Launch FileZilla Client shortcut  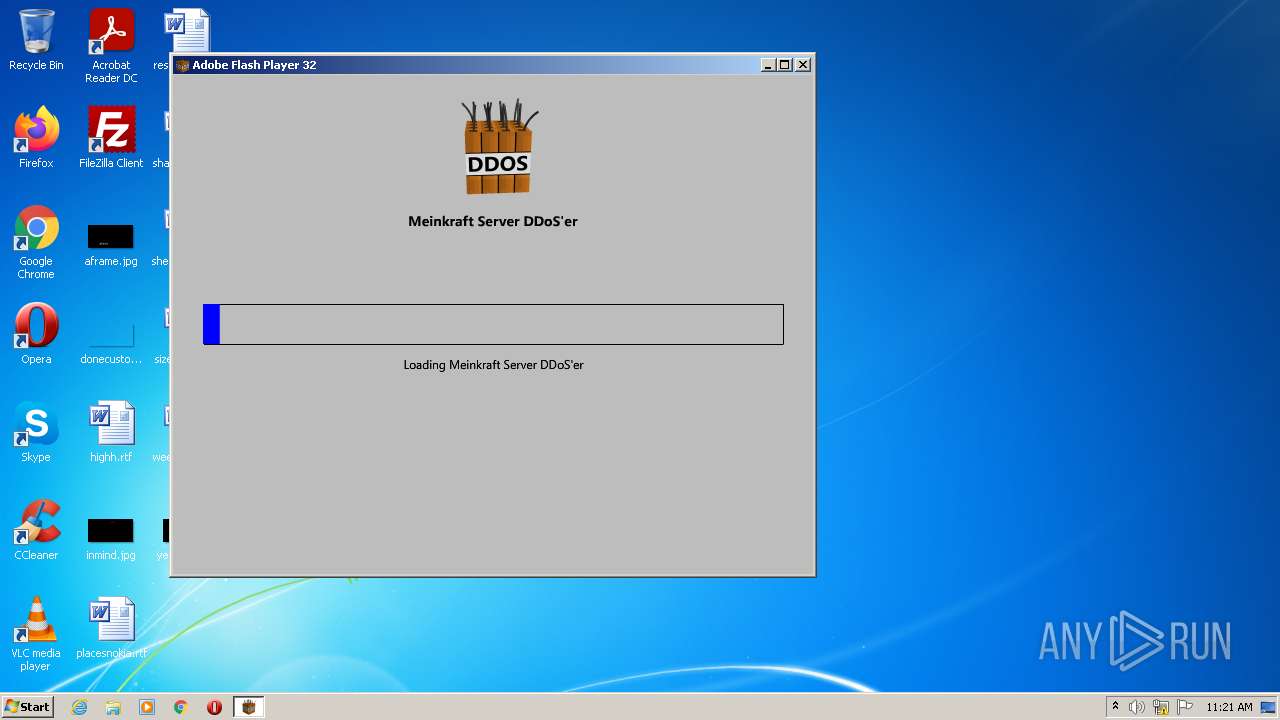point(111,137)
